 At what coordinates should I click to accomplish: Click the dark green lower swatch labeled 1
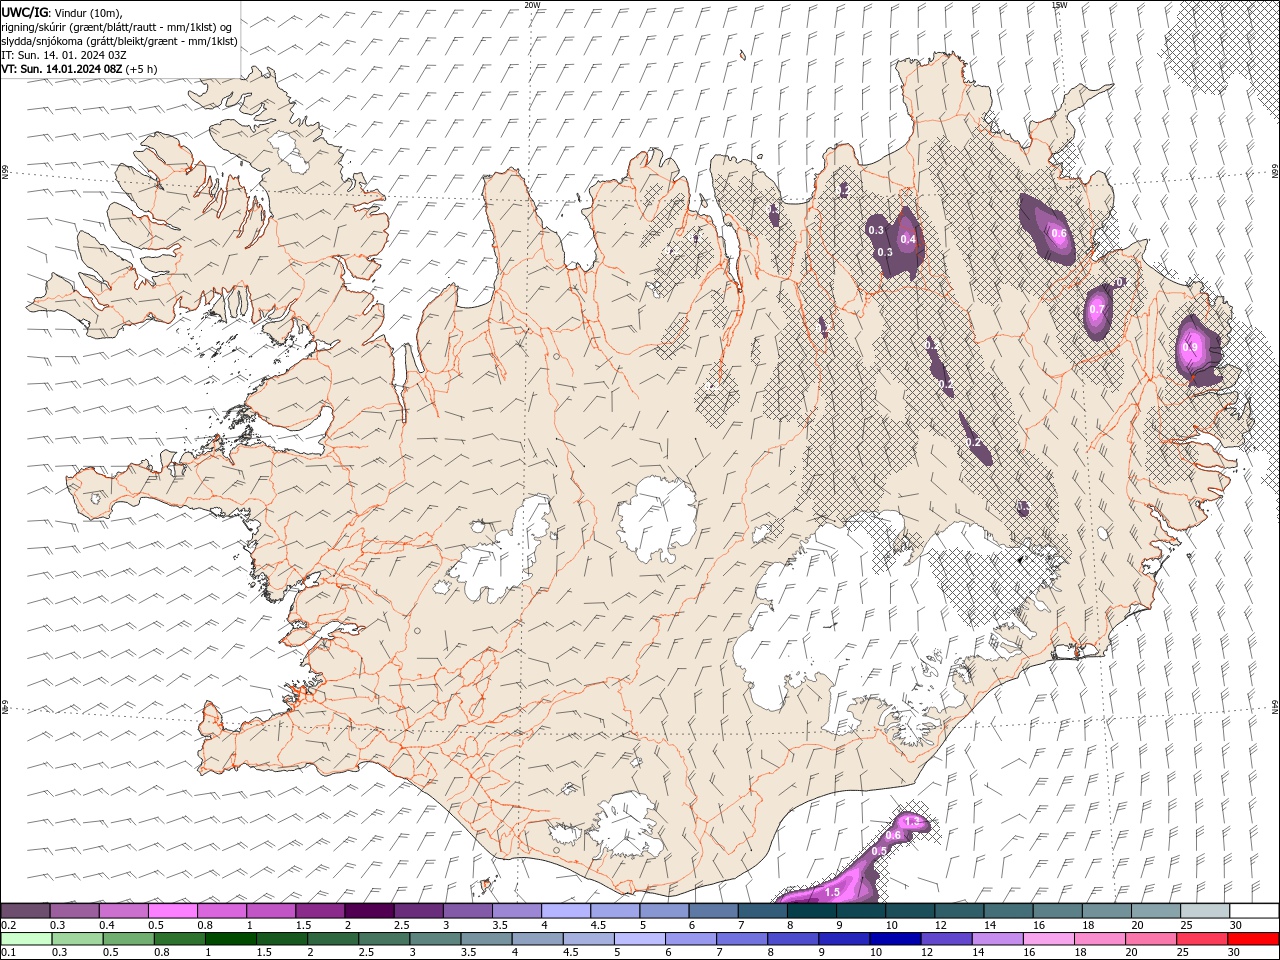tap(230, 939)
